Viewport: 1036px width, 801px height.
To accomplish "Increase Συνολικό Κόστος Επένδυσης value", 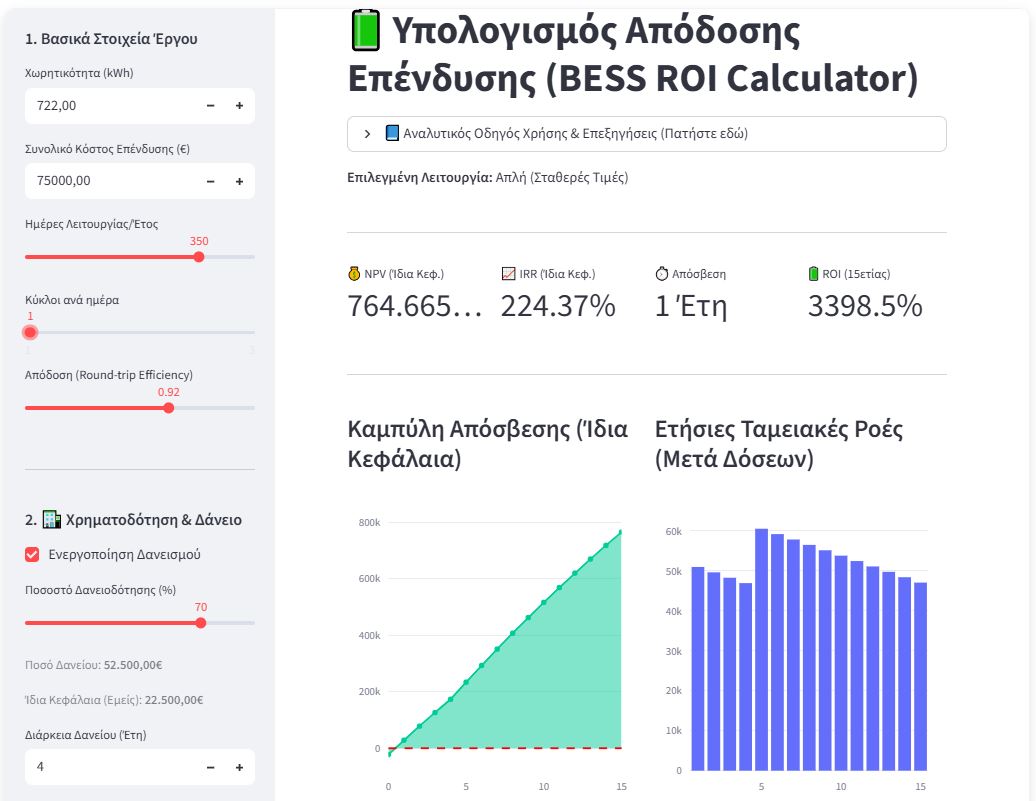I will tap(239, 181).
